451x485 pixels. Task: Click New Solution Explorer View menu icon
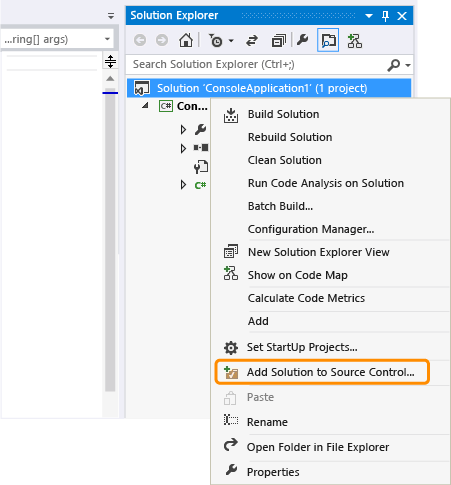pos(231,252)
